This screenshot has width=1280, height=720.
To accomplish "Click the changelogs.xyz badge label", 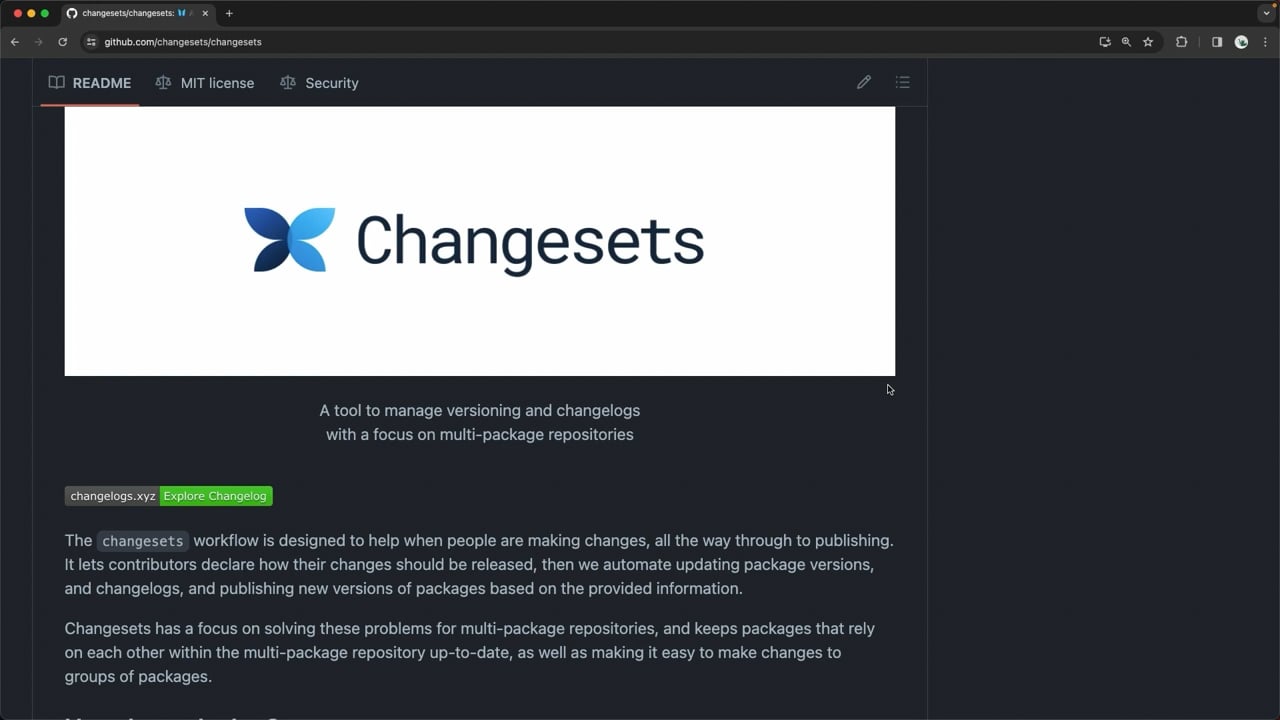I will pos(112,496).
